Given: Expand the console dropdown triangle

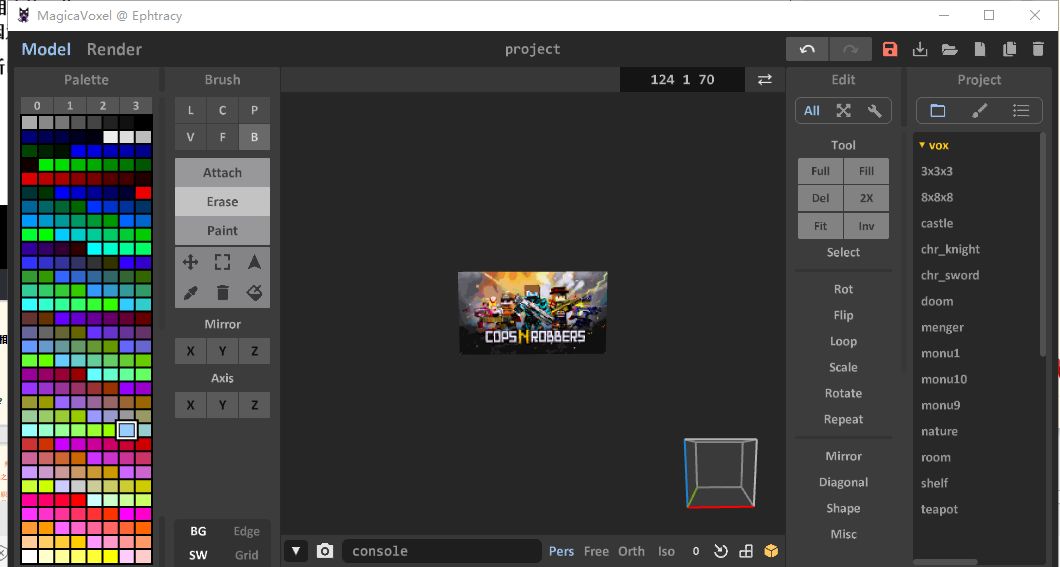Looking at the screenshot, I should tap(295, 551).
